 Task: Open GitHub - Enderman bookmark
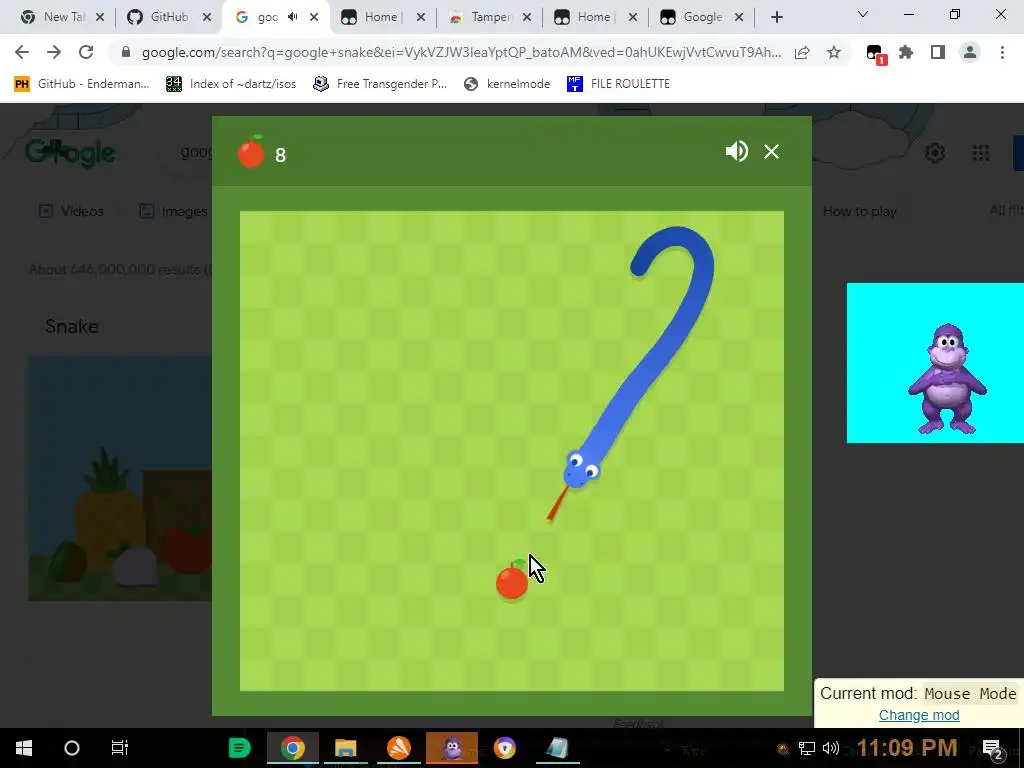[x=82, y=84]
